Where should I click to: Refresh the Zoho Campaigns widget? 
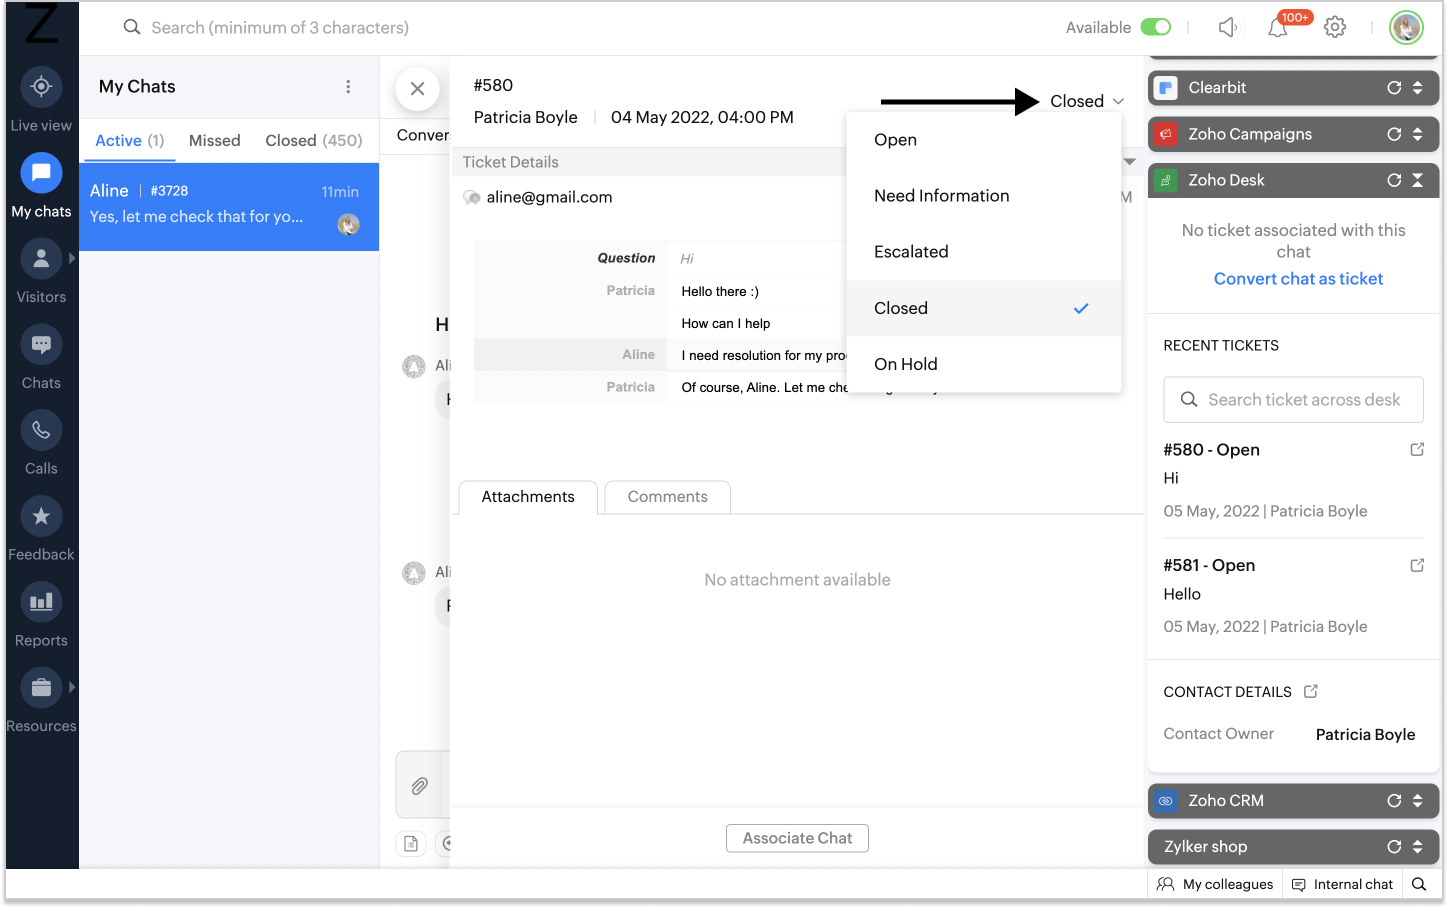(1394, 134)
